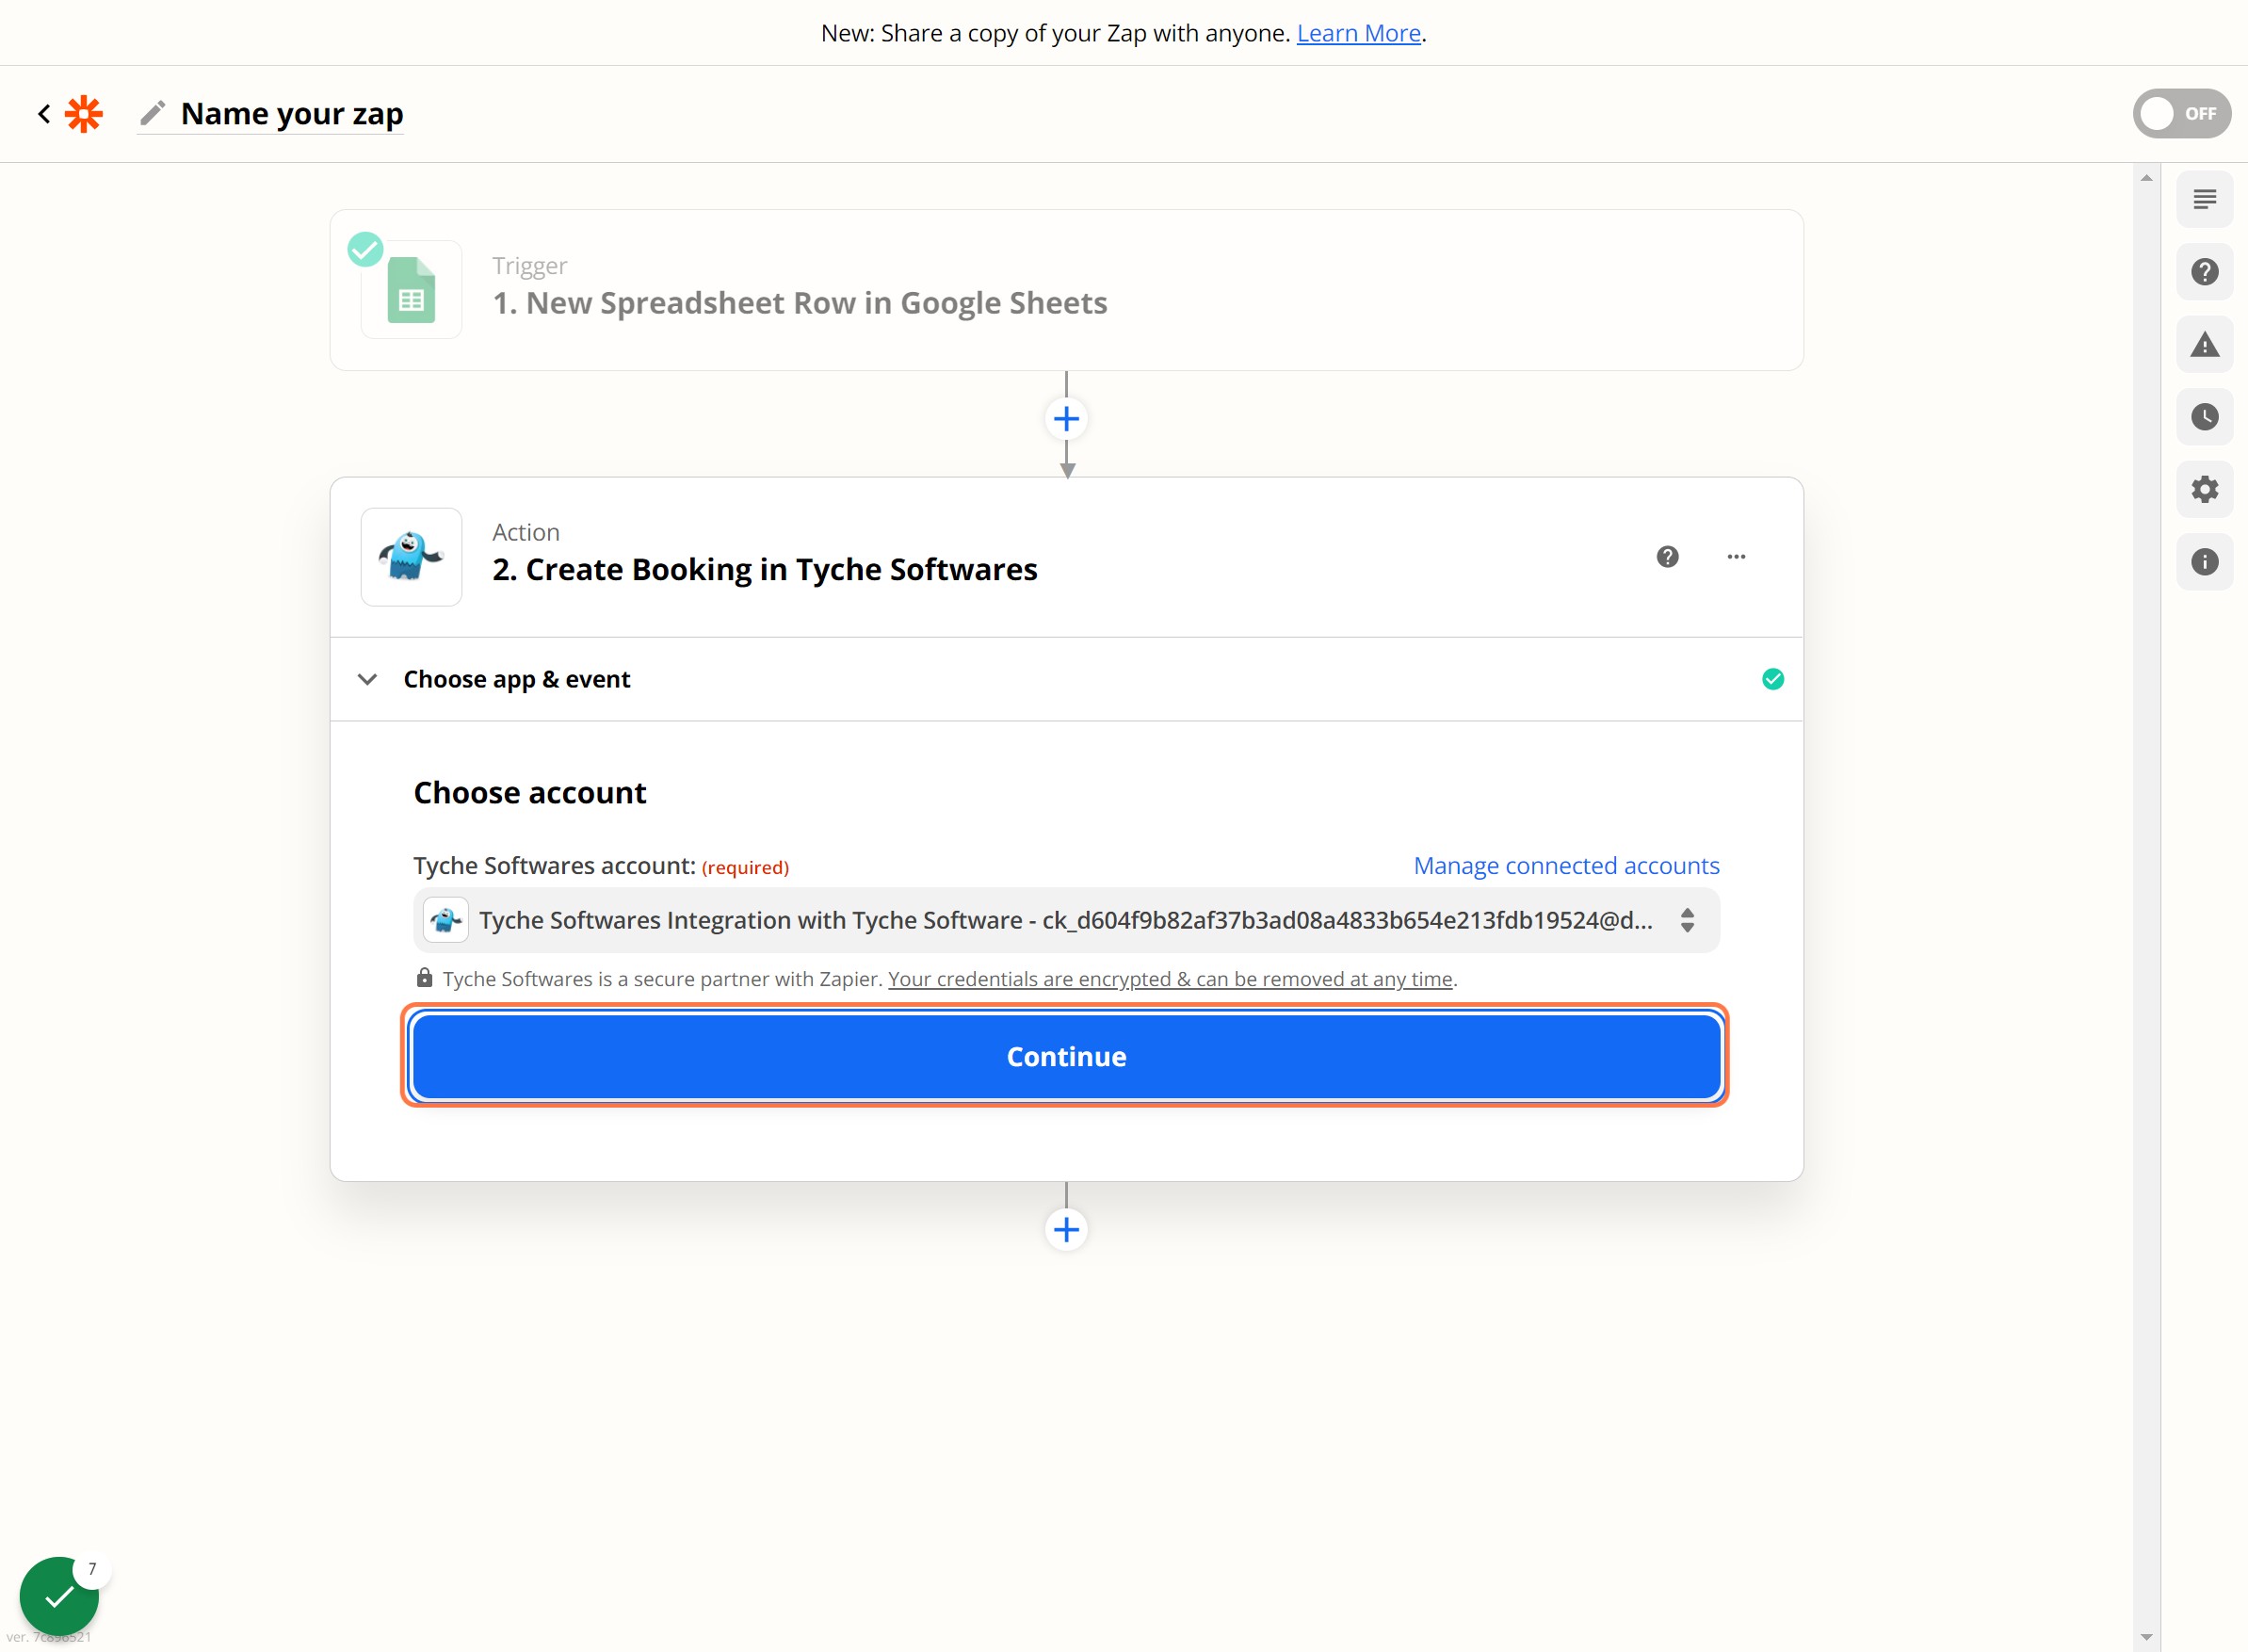Click the Create Booking in Tyche Softwares title
The width and height of the screenshot is (2248, 1652).
[764, 570]
